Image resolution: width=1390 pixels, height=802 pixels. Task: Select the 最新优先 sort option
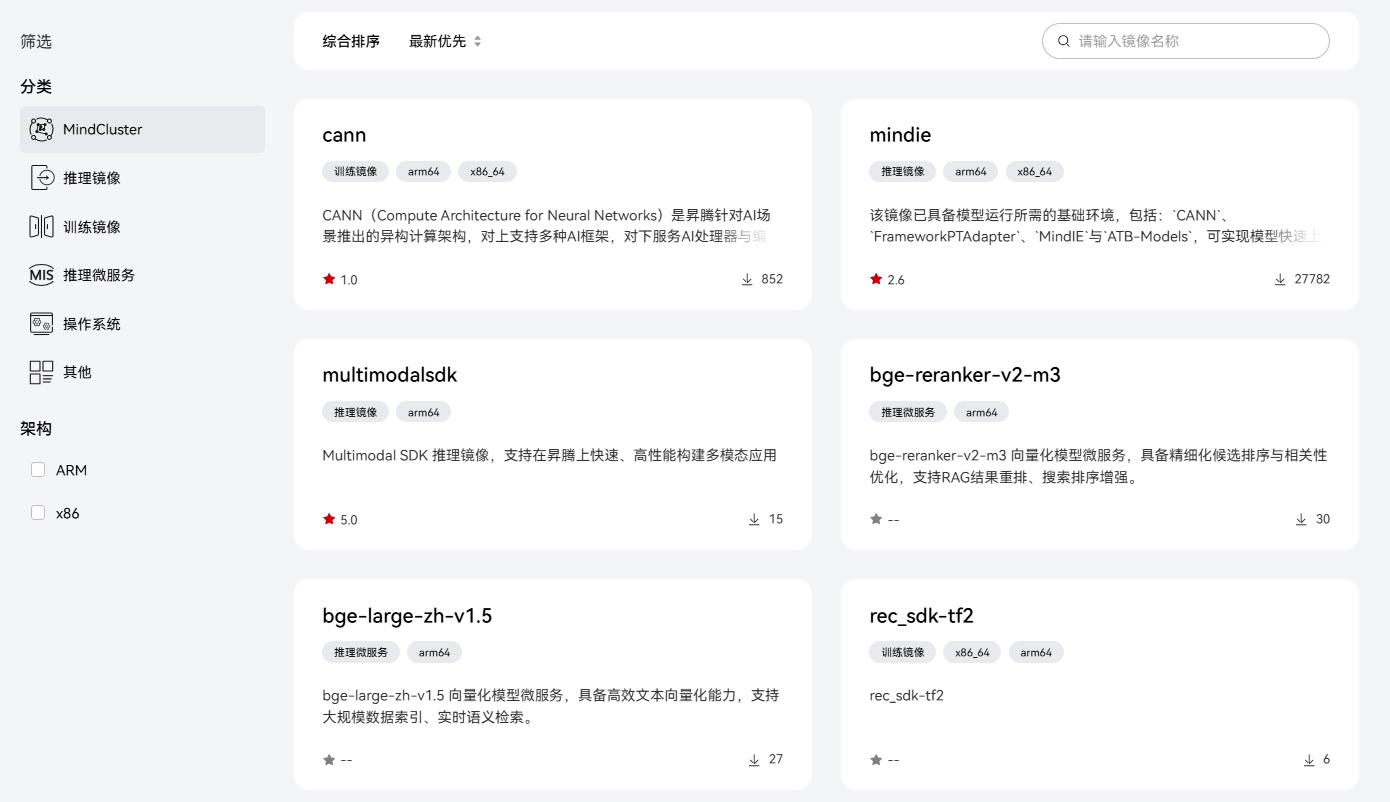(x=437, y=41)
